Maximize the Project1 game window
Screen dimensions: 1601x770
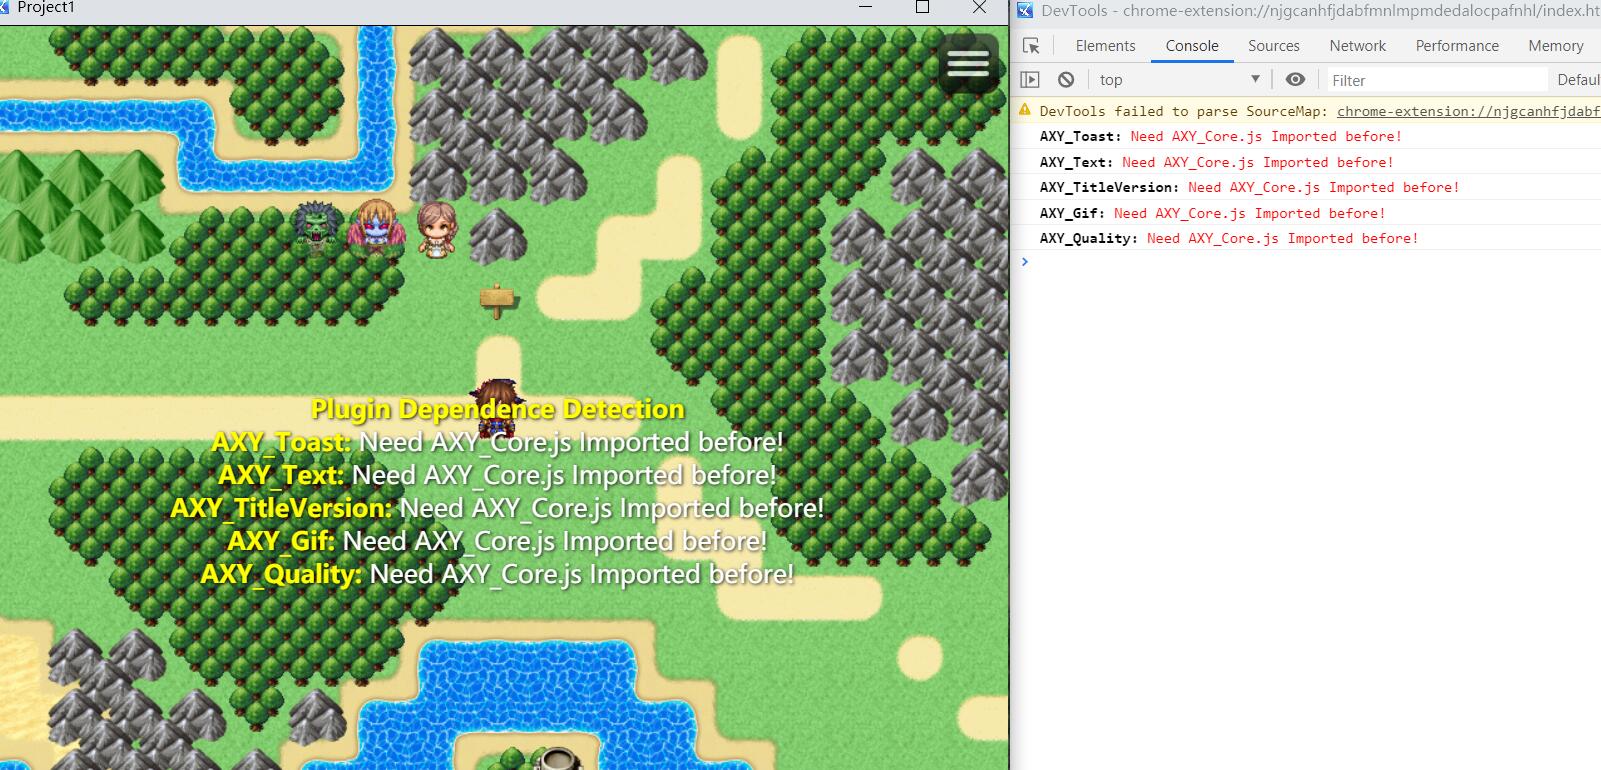pyautogui.click(x=922, y=7)
